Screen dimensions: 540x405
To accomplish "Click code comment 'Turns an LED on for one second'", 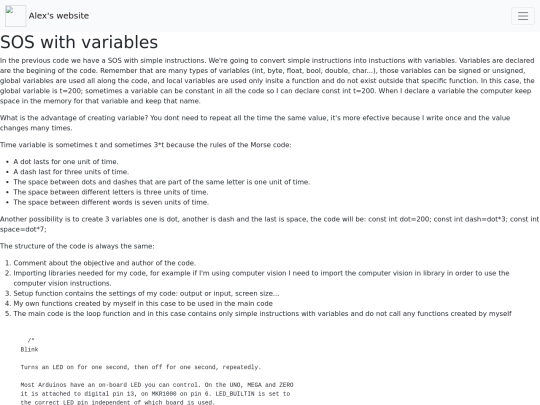I will (141, 367).
